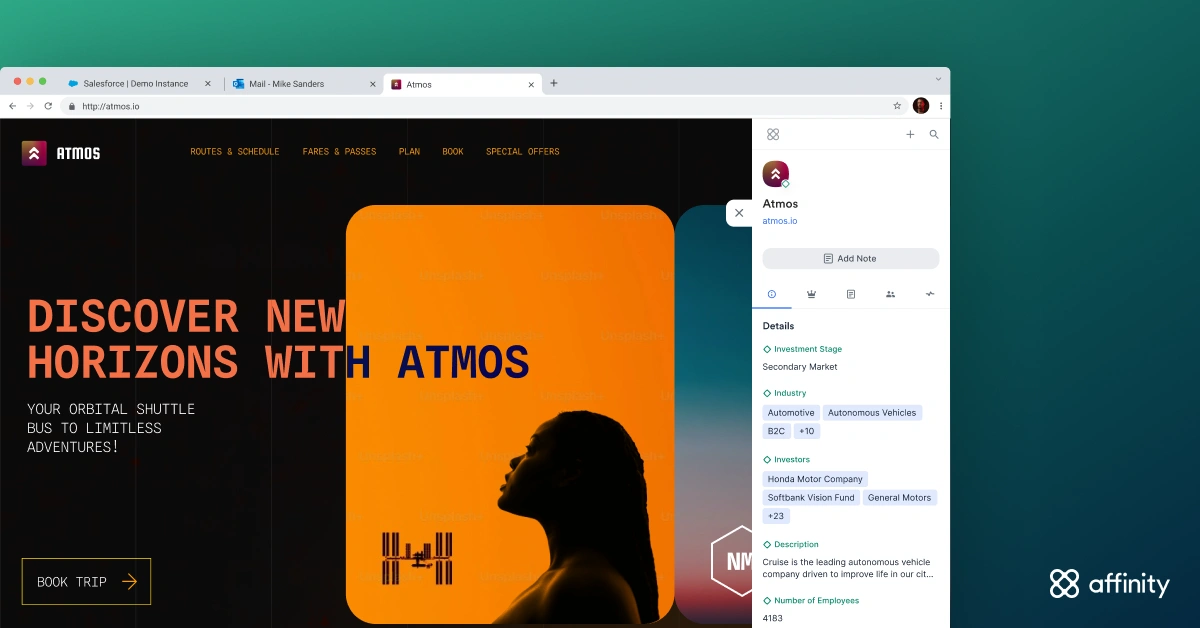Open the Plan menu item
Viewport: 1200px width, 628px height.
(410, 152)
